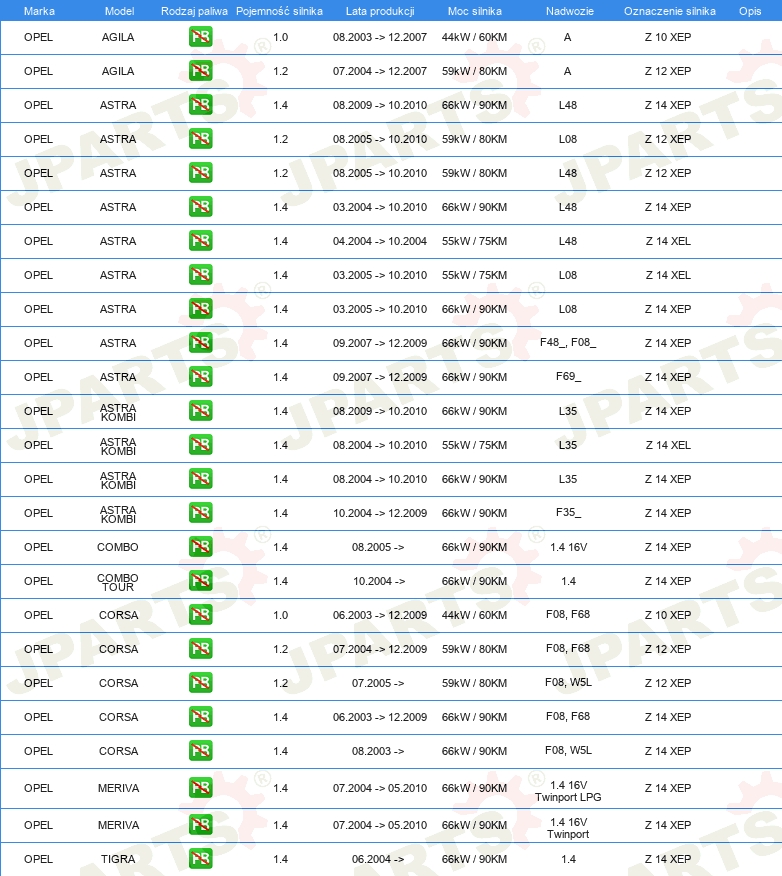Click the Marka column header
This screenshot has height=876, width=782.
click(39, 11)
